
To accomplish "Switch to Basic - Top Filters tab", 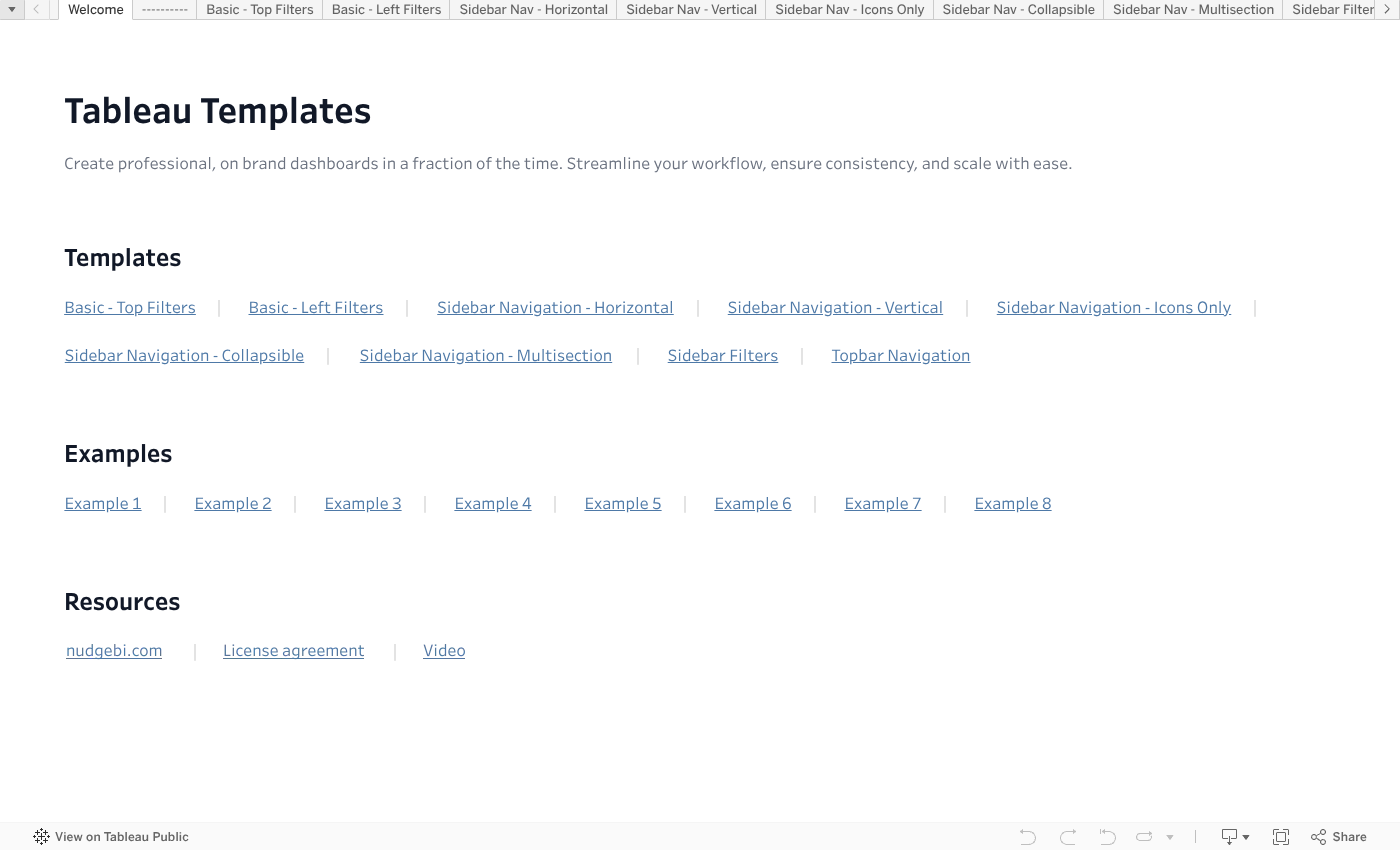I will coord(260,10).
